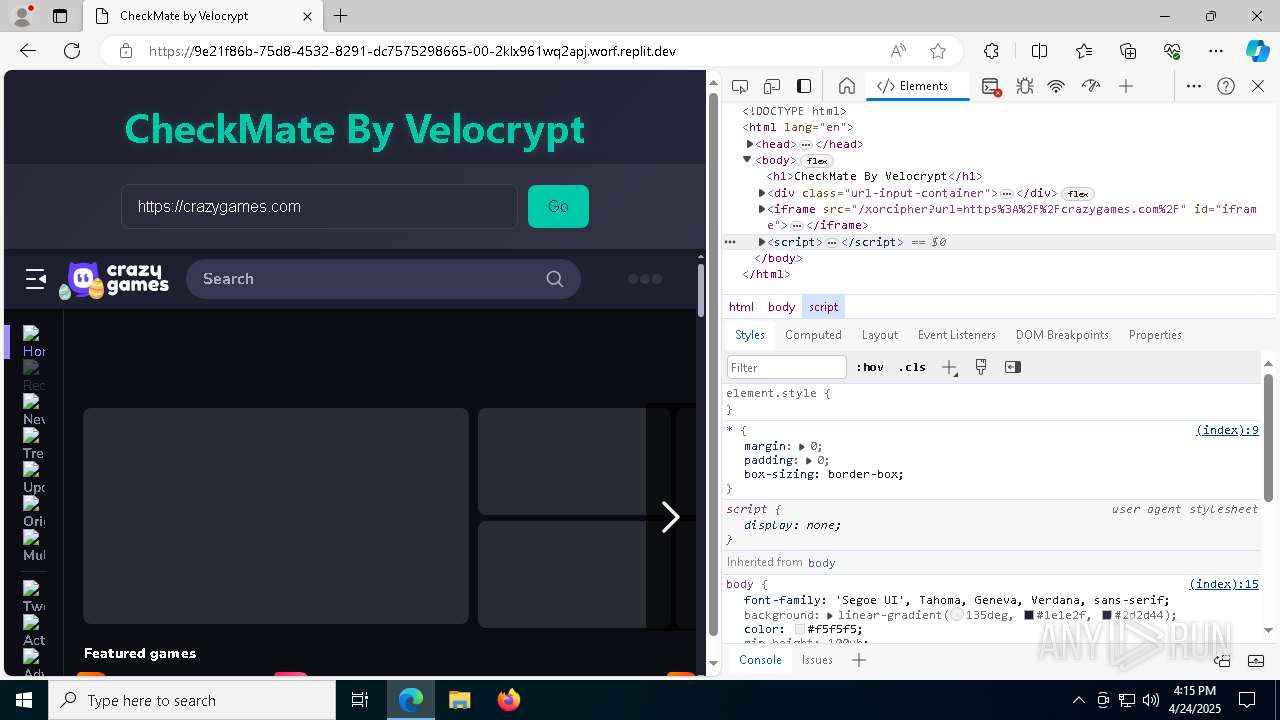1280x720 pixels.
Task: Open Collections icon
Action: (x=1128, y=51)
